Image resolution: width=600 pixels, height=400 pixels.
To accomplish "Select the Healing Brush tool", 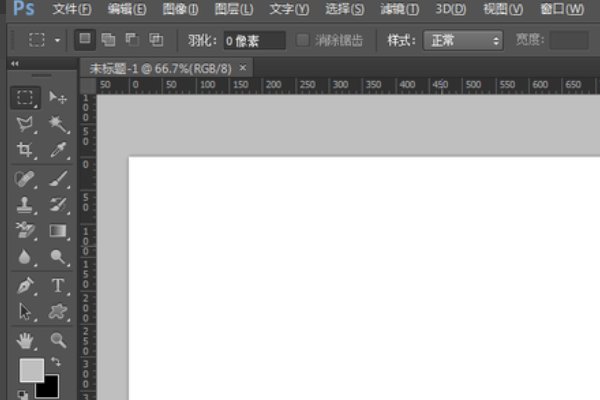I will (x=25, y=179).
